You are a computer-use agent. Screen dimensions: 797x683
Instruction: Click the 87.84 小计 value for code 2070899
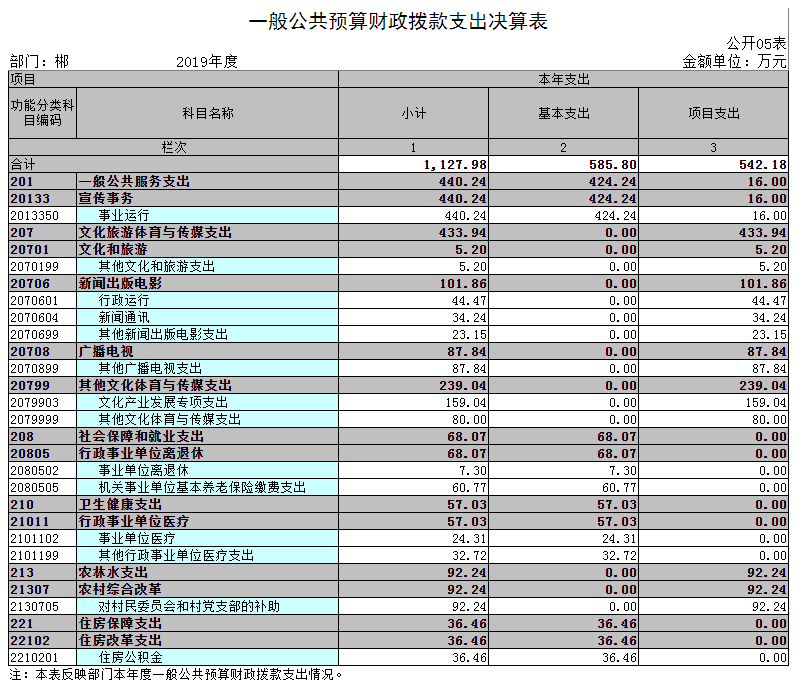pos(469,368)
